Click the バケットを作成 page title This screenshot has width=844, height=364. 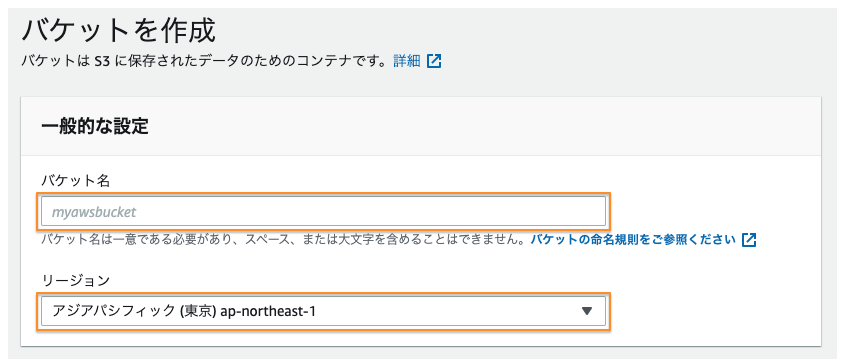[118, 30]
